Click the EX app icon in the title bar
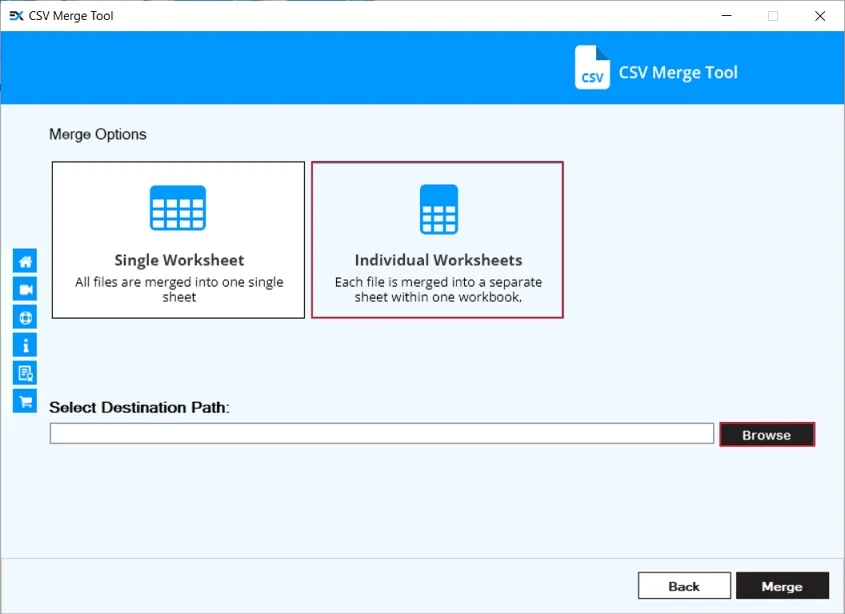The height and width of the screenshot is (614, 845). click(x=16, y=16)
